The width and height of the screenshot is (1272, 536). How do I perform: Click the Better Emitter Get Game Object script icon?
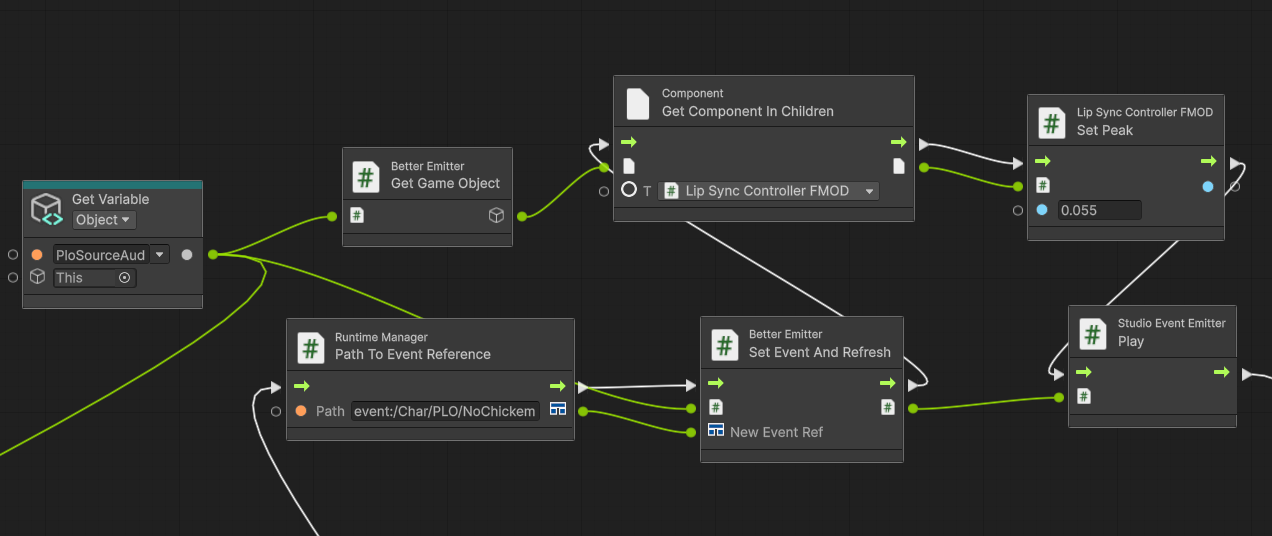coord(366,176)
